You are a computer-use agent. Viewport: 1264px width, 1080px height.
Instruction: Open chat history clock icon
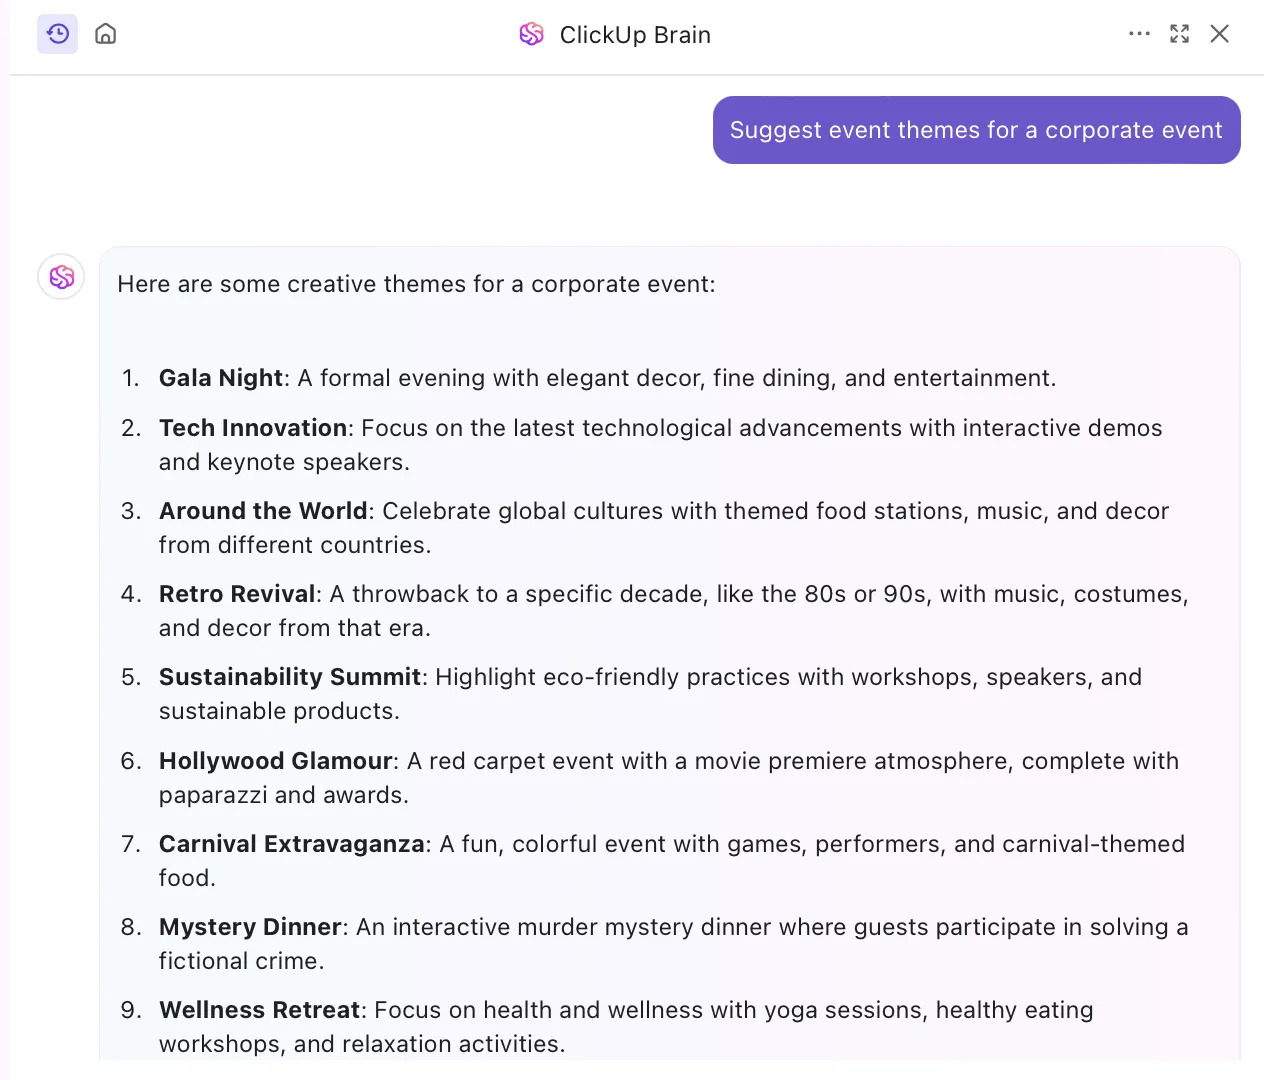[58, 34]
